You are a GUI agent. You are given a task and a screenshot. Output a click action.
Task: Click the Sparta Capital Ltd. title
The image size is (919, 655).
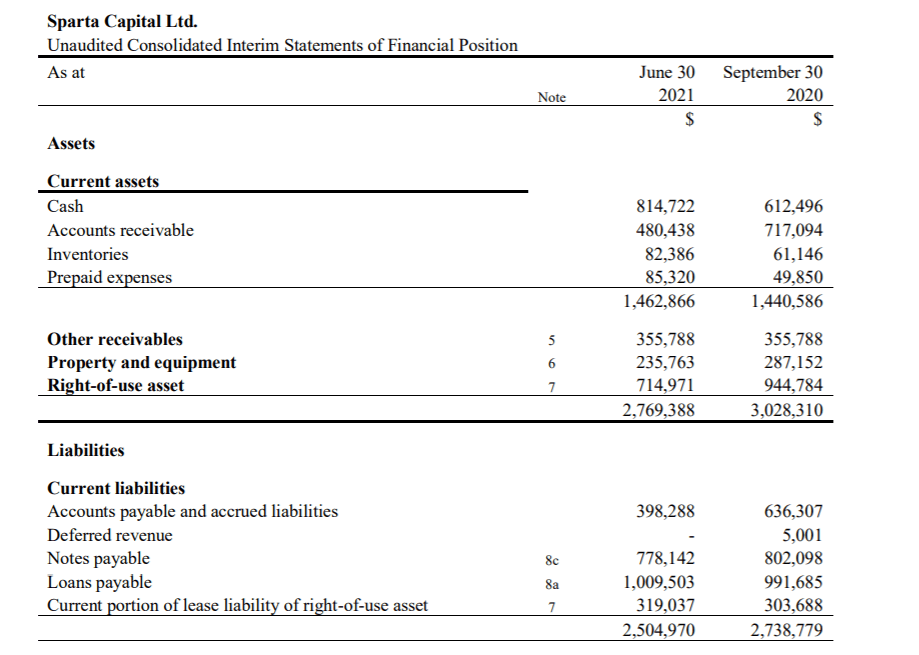(x=122, y=22)
